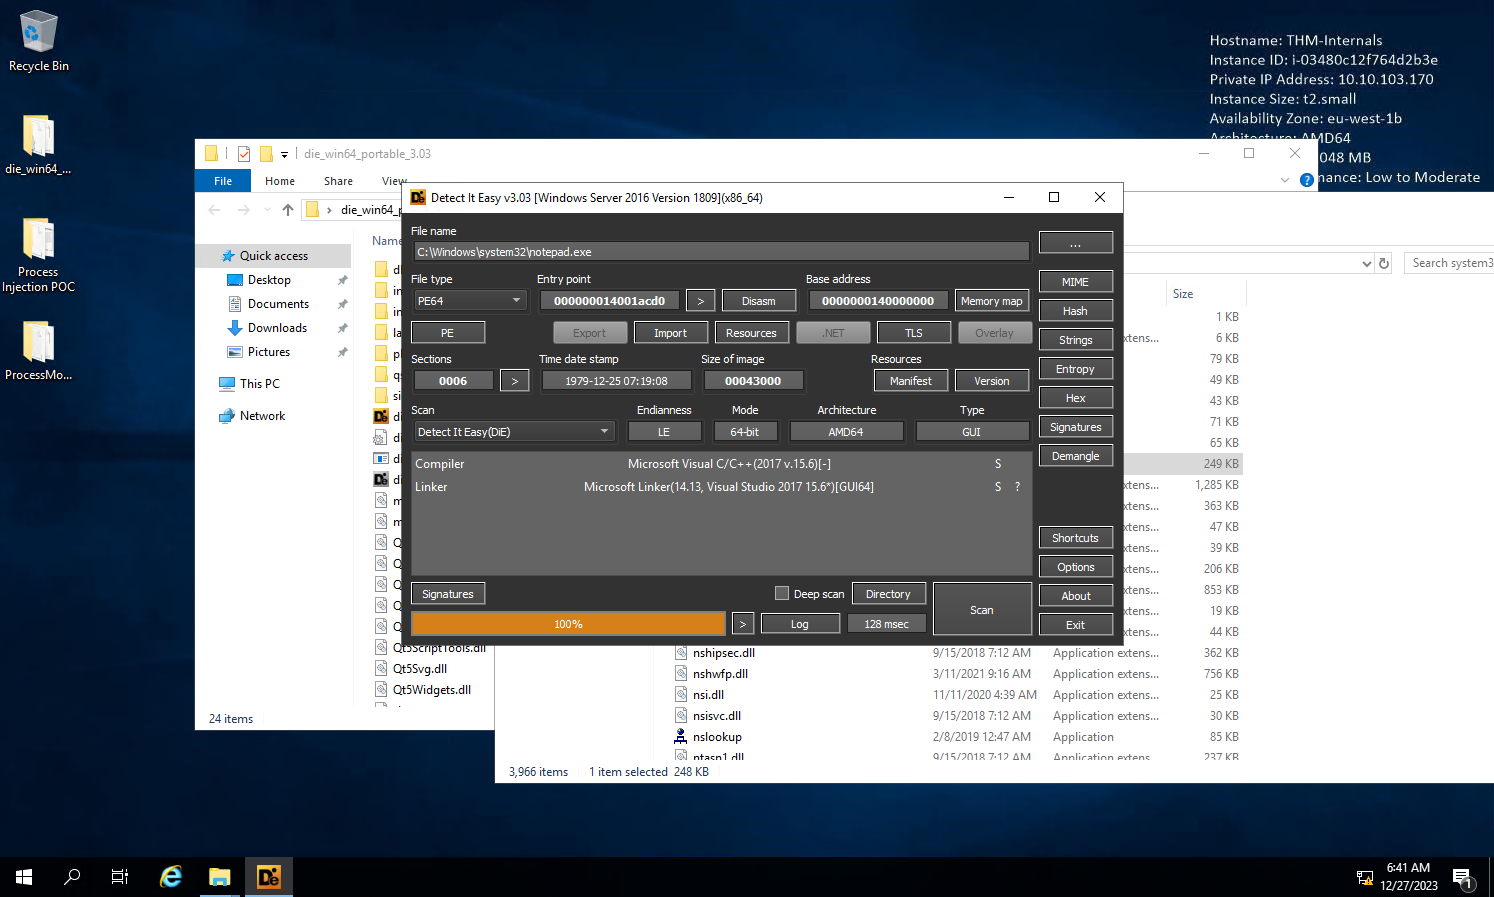Viewport: 1494px width, 897px height.
Task: Open the quick access toolbar customize dropdown
Action: pos(284,155)
